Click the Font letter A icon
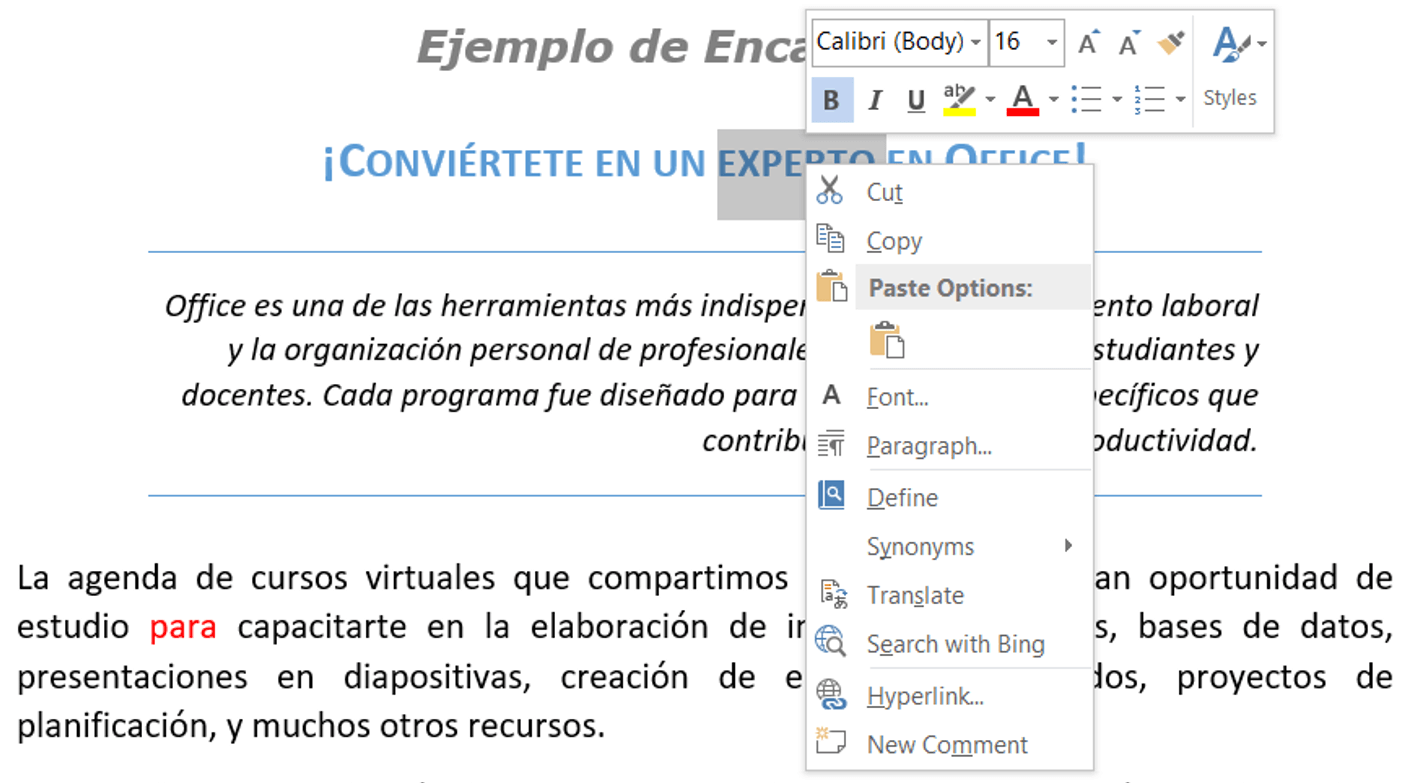This screenshot has height=783, width=1405. (831, 395)
